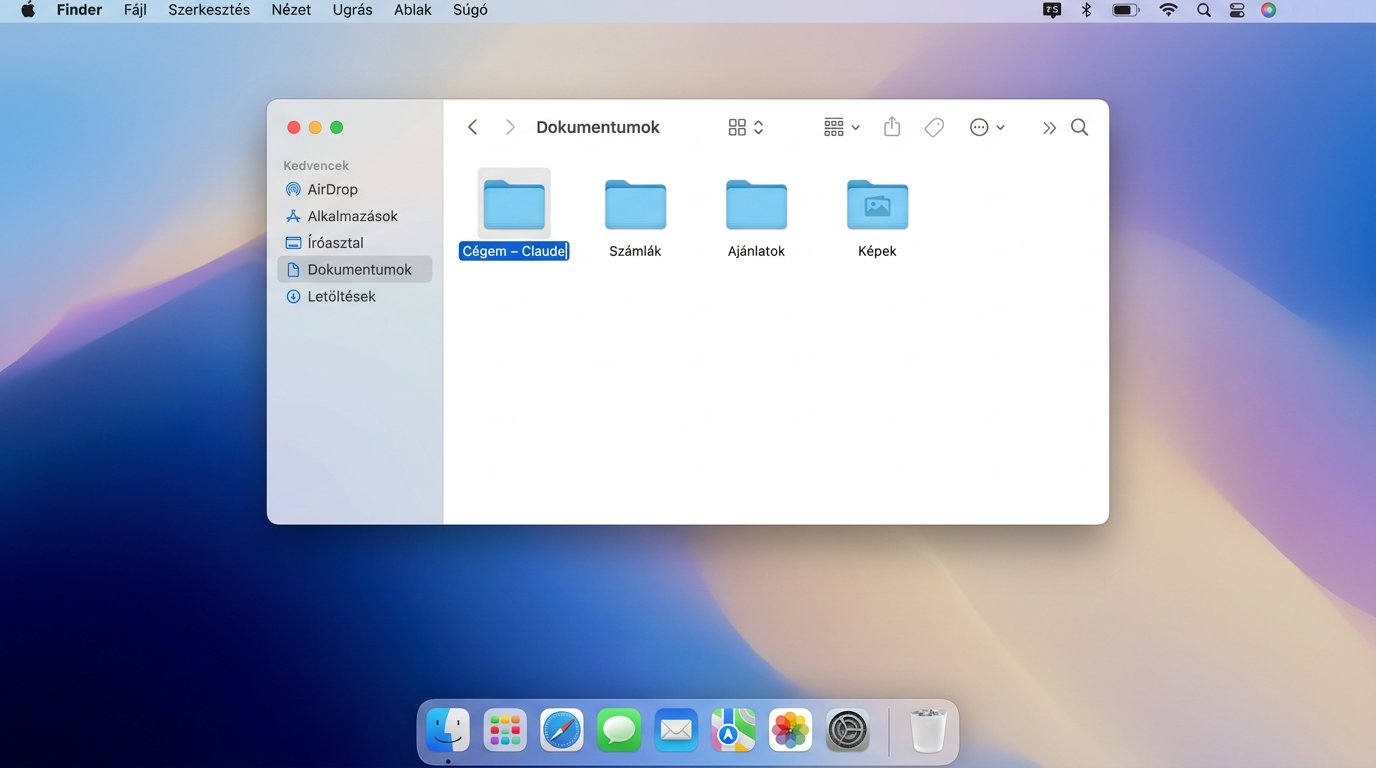Screen dimensions: 1376x768
Task: Select the Számlák folder icon
Action: (x=635, y=204)
